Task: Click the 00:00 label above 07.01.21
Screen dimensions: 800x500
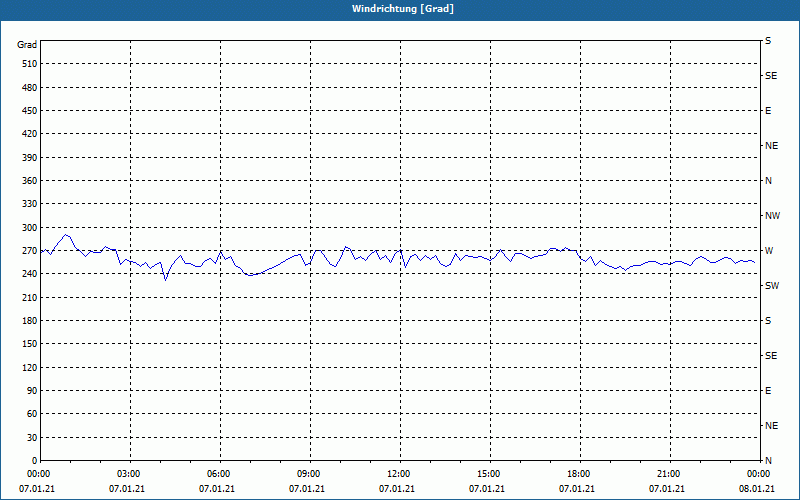Action: coord(38,474)
